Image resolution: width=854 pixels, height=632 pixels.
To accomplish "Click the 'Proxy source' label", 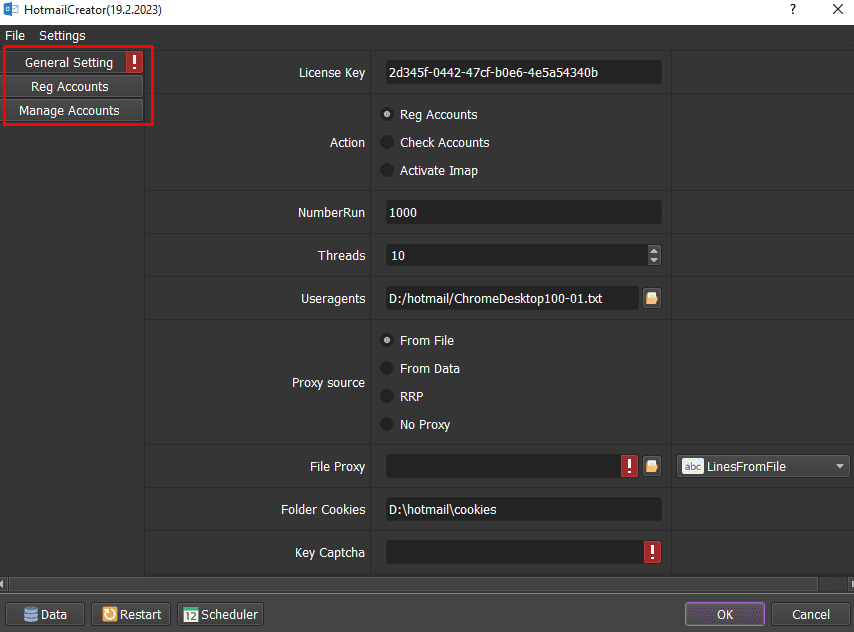I will click(328, 382).
